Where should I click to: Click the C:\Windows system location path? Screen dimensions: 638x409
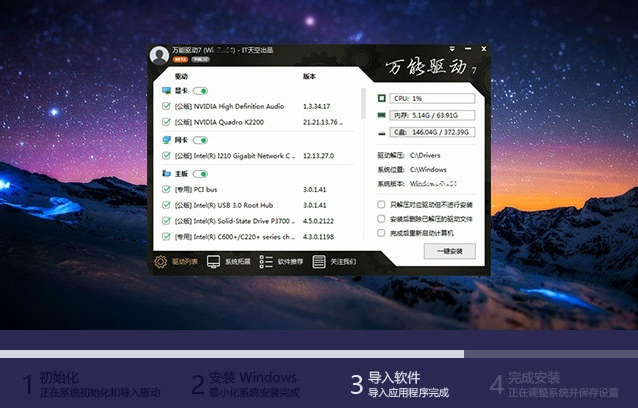(428, 169)
